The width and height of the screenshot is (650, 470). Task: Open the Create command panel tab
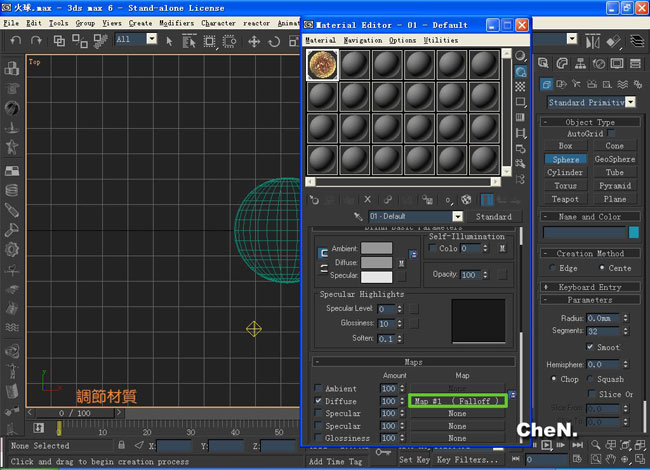pyautogui.click(x=543, y=63)
